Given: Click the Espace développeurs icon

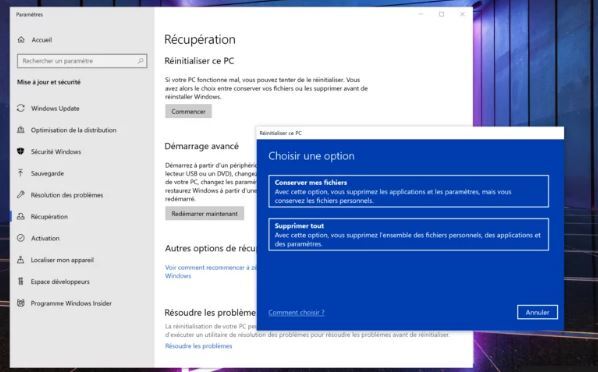Looking at the screenshot, I should (21, 282).
